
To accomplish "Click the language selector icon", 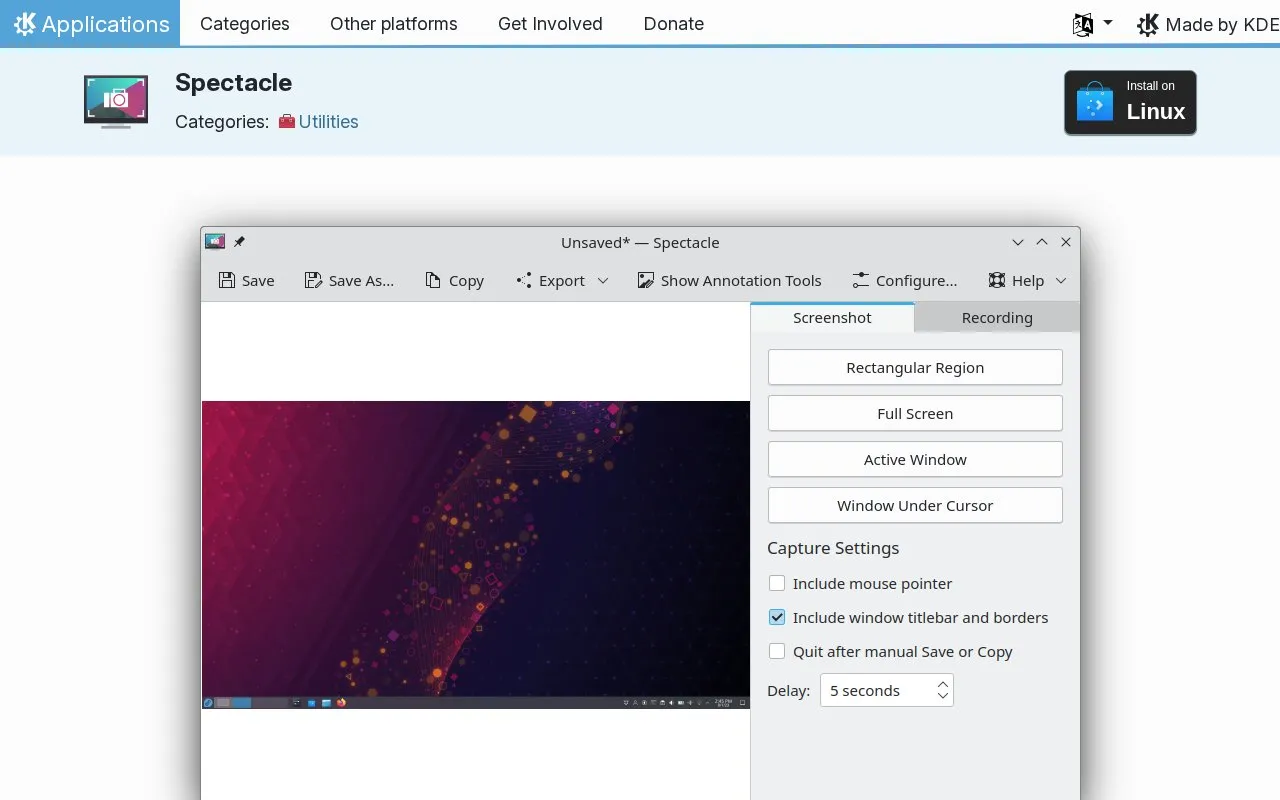I will (1082, 25).
